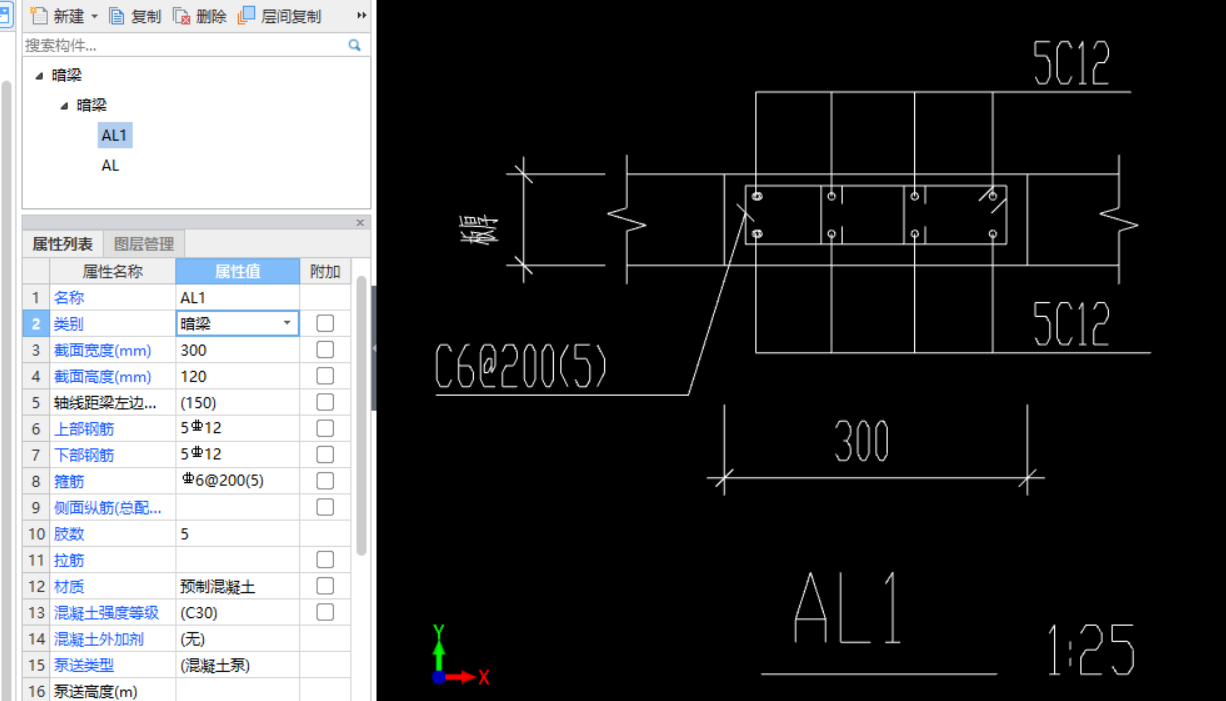Click the 1:25 scale text

click(1091, 649)
